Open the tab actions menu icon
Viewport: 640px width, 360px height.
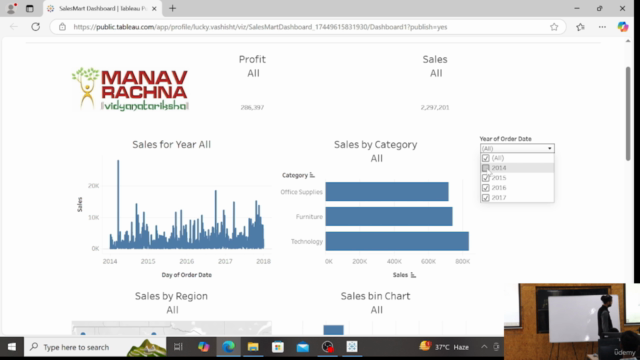coord(30,8)
